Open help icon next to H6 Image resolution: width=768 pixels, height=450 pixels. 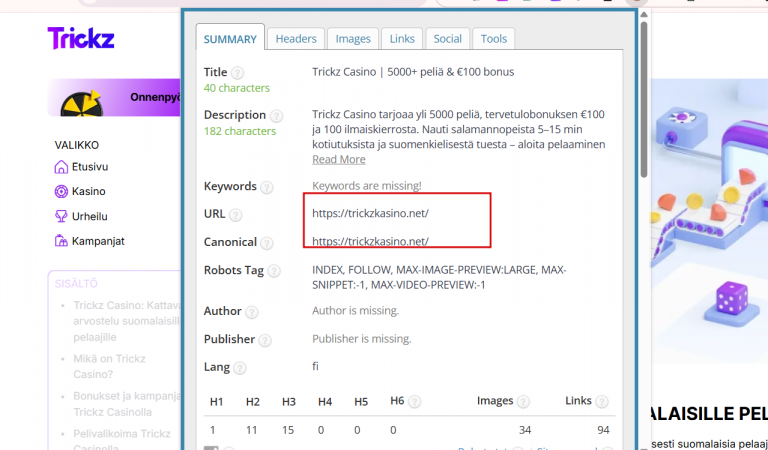tap(414, 402)
